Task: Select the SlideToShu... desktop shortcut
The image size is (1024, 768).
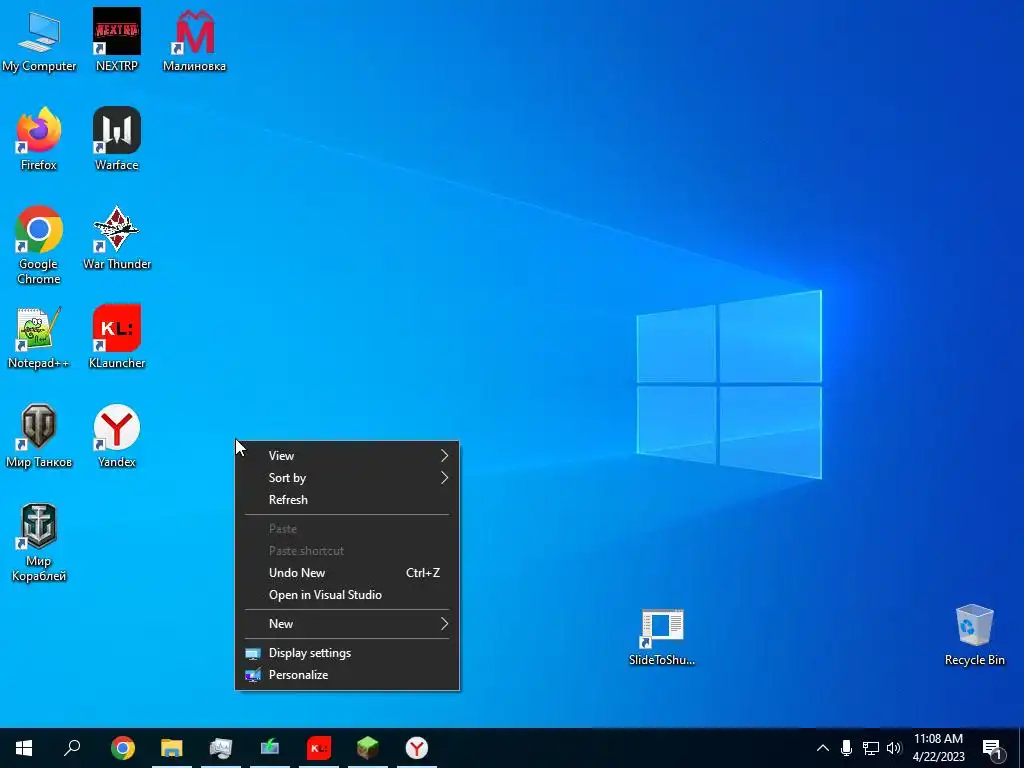Action: (x=662, y=637)
